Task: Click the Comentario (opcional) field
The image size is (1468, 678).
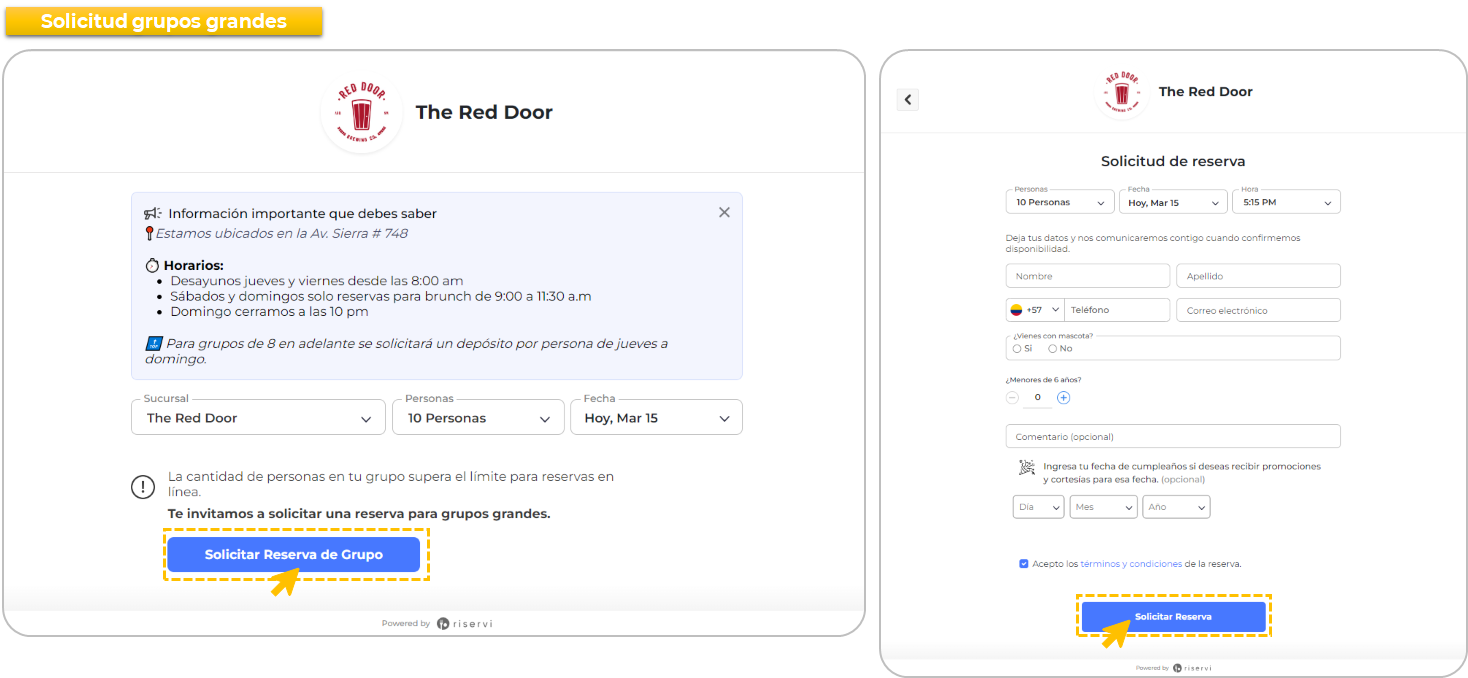Action: coord(1173,436)
